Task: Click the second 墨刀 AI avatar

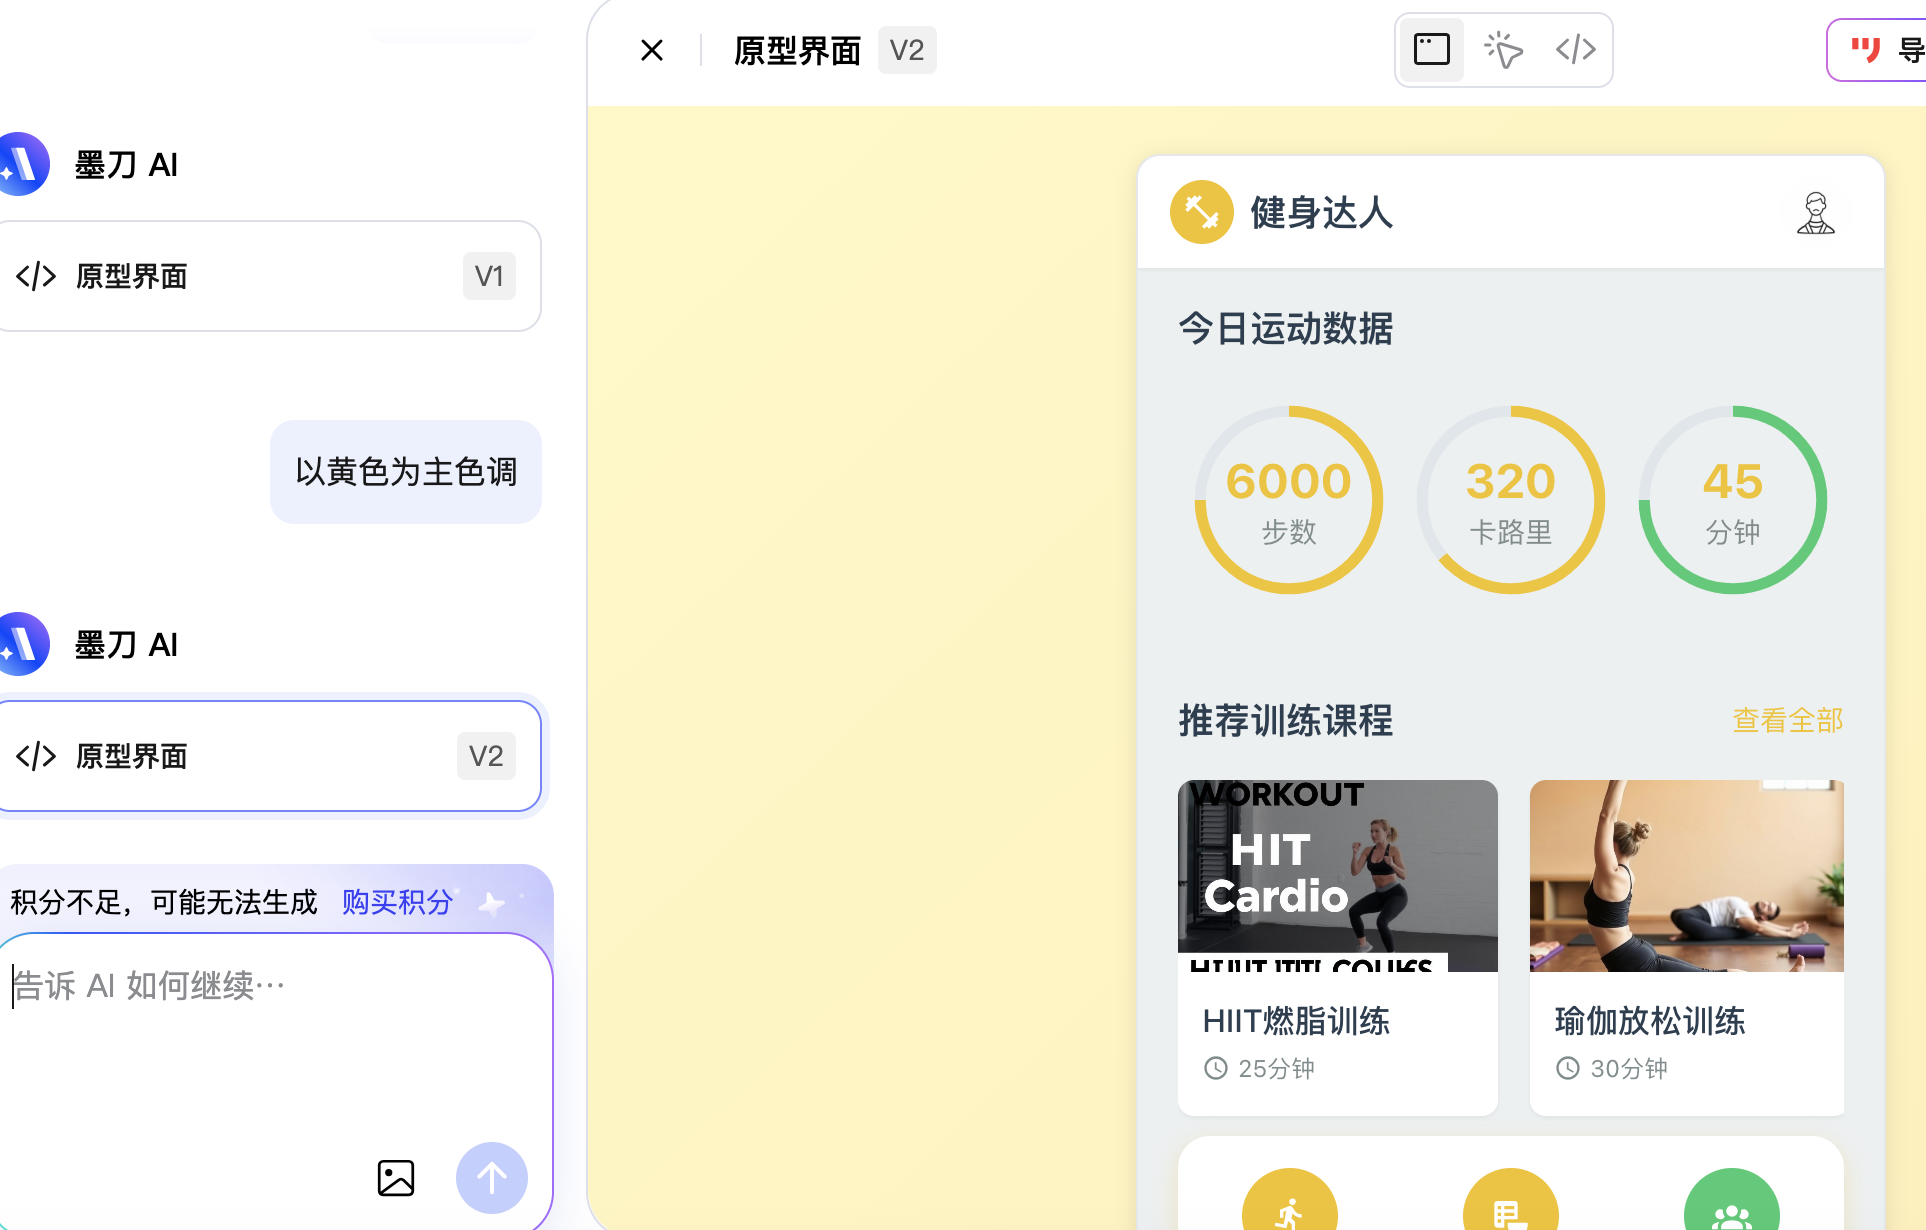Action: (22, 644)
